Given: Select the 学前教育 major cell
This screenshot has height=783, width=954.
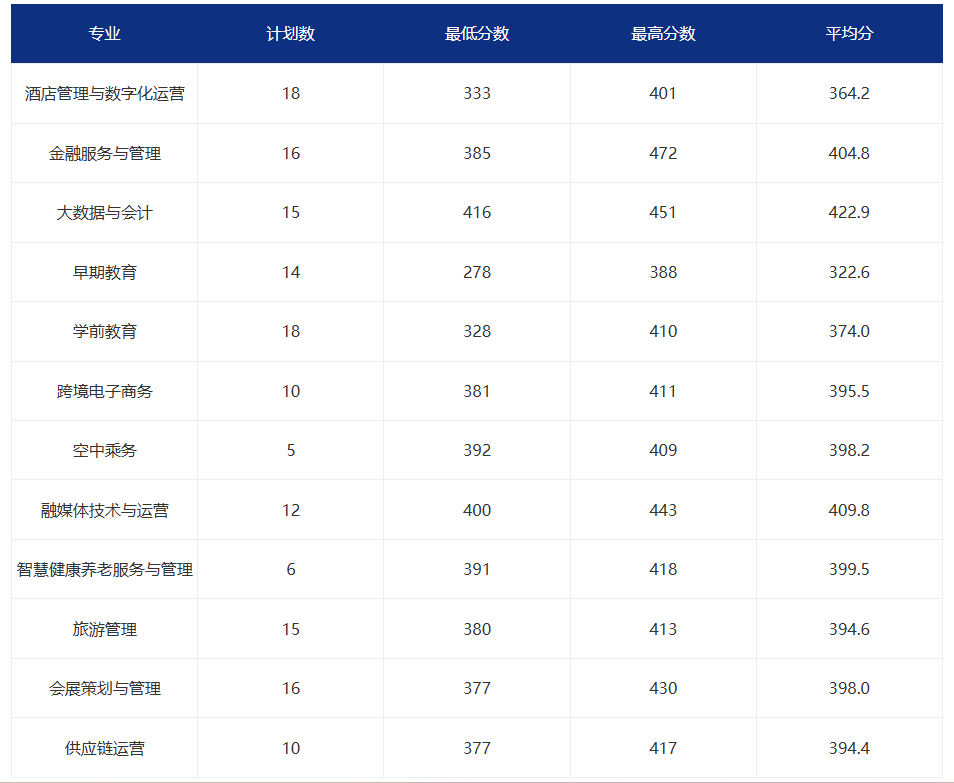Looking at the screenshot, I should [x=104, y=331].
